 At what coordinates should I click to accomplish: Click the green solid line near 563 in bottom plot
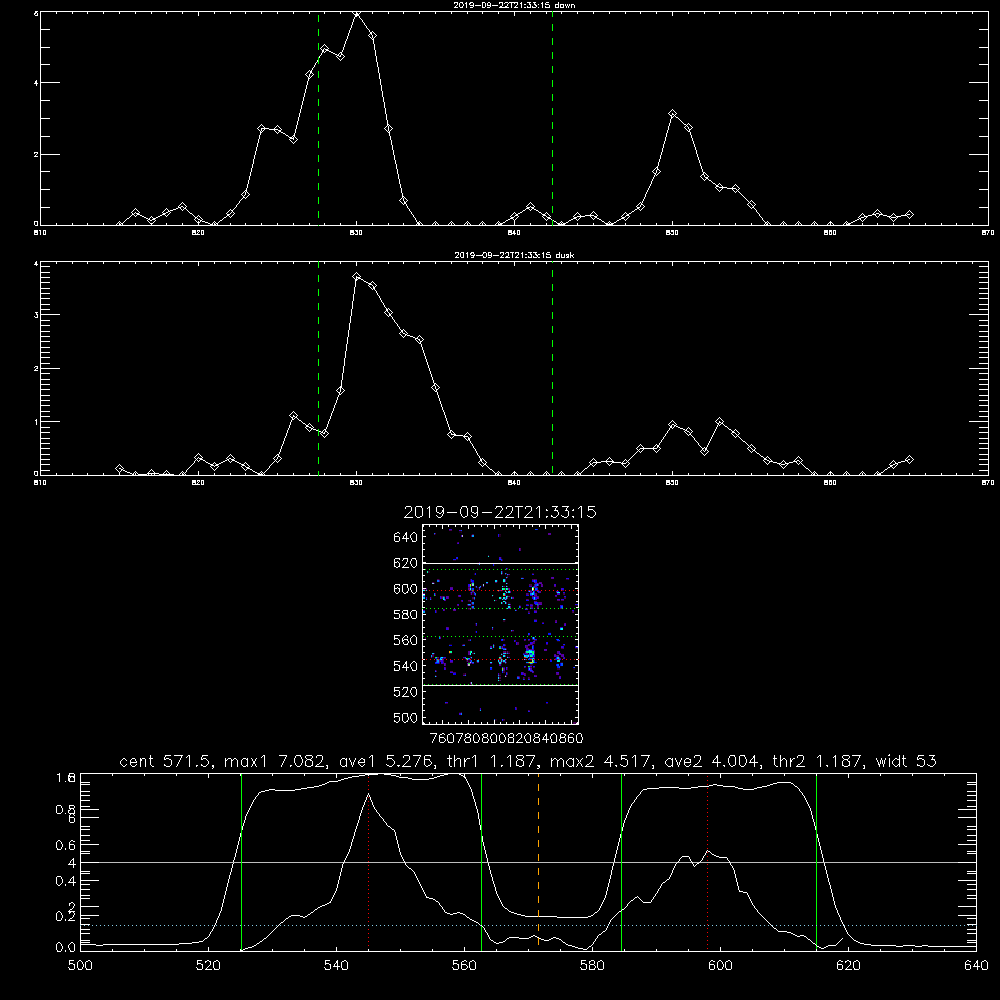[x=482, y=862]
